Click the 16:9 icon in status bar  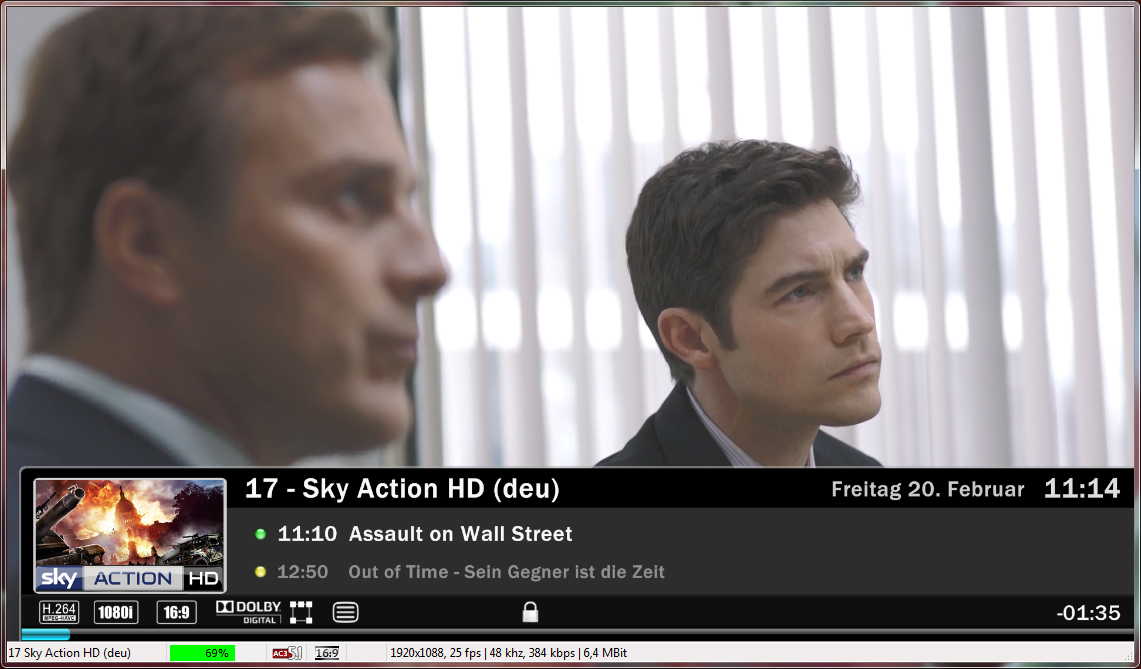(327, 653)
